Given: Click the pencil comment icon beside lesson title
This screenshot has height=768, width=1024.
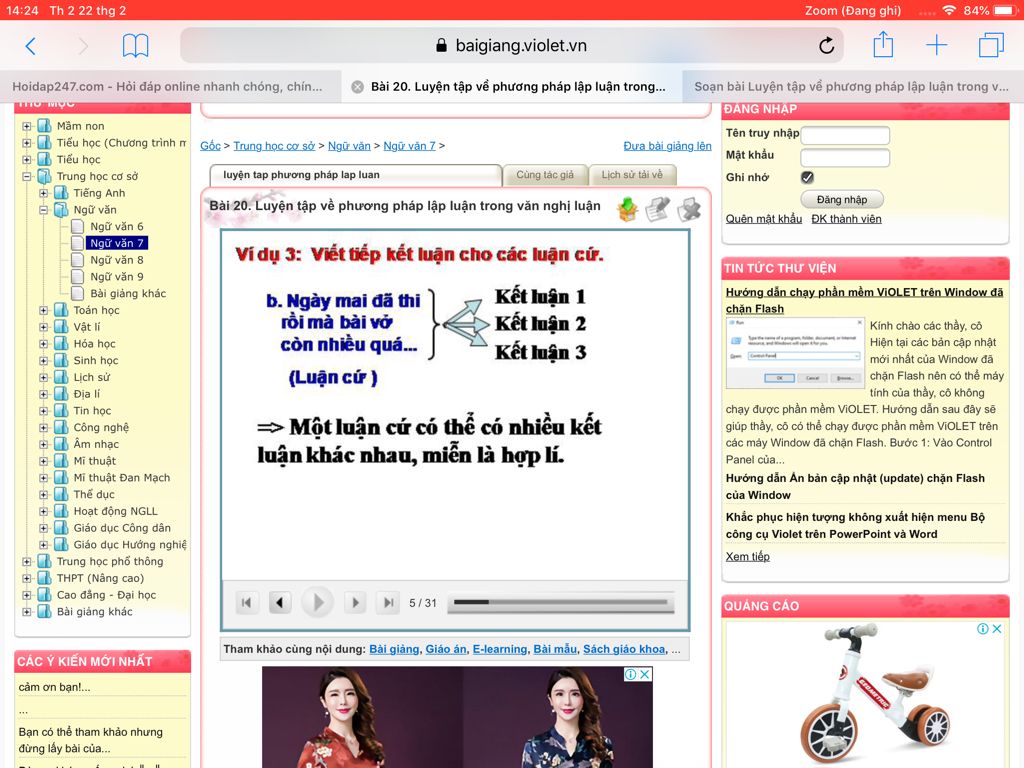Looking at the screenshot, I should [x=658, y=209].
